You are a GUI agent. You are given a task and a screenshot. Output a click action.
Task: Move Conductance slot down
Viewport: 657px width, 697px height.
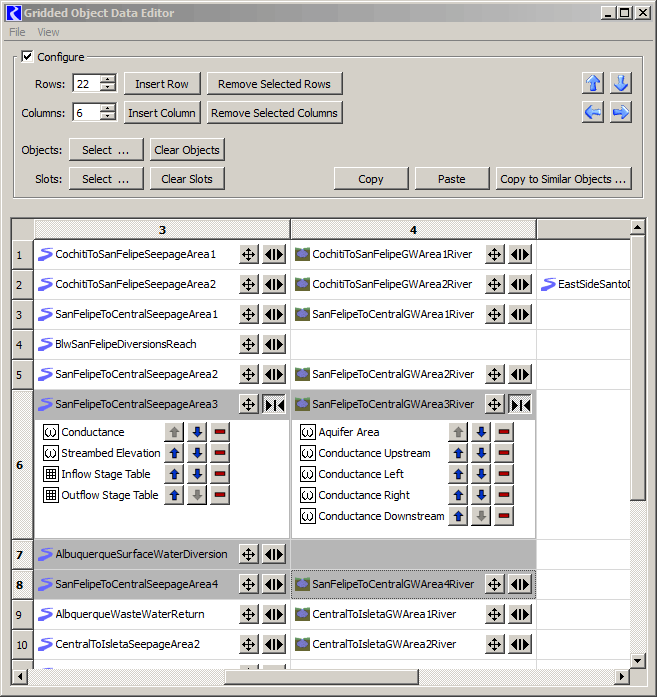[197, 432]
